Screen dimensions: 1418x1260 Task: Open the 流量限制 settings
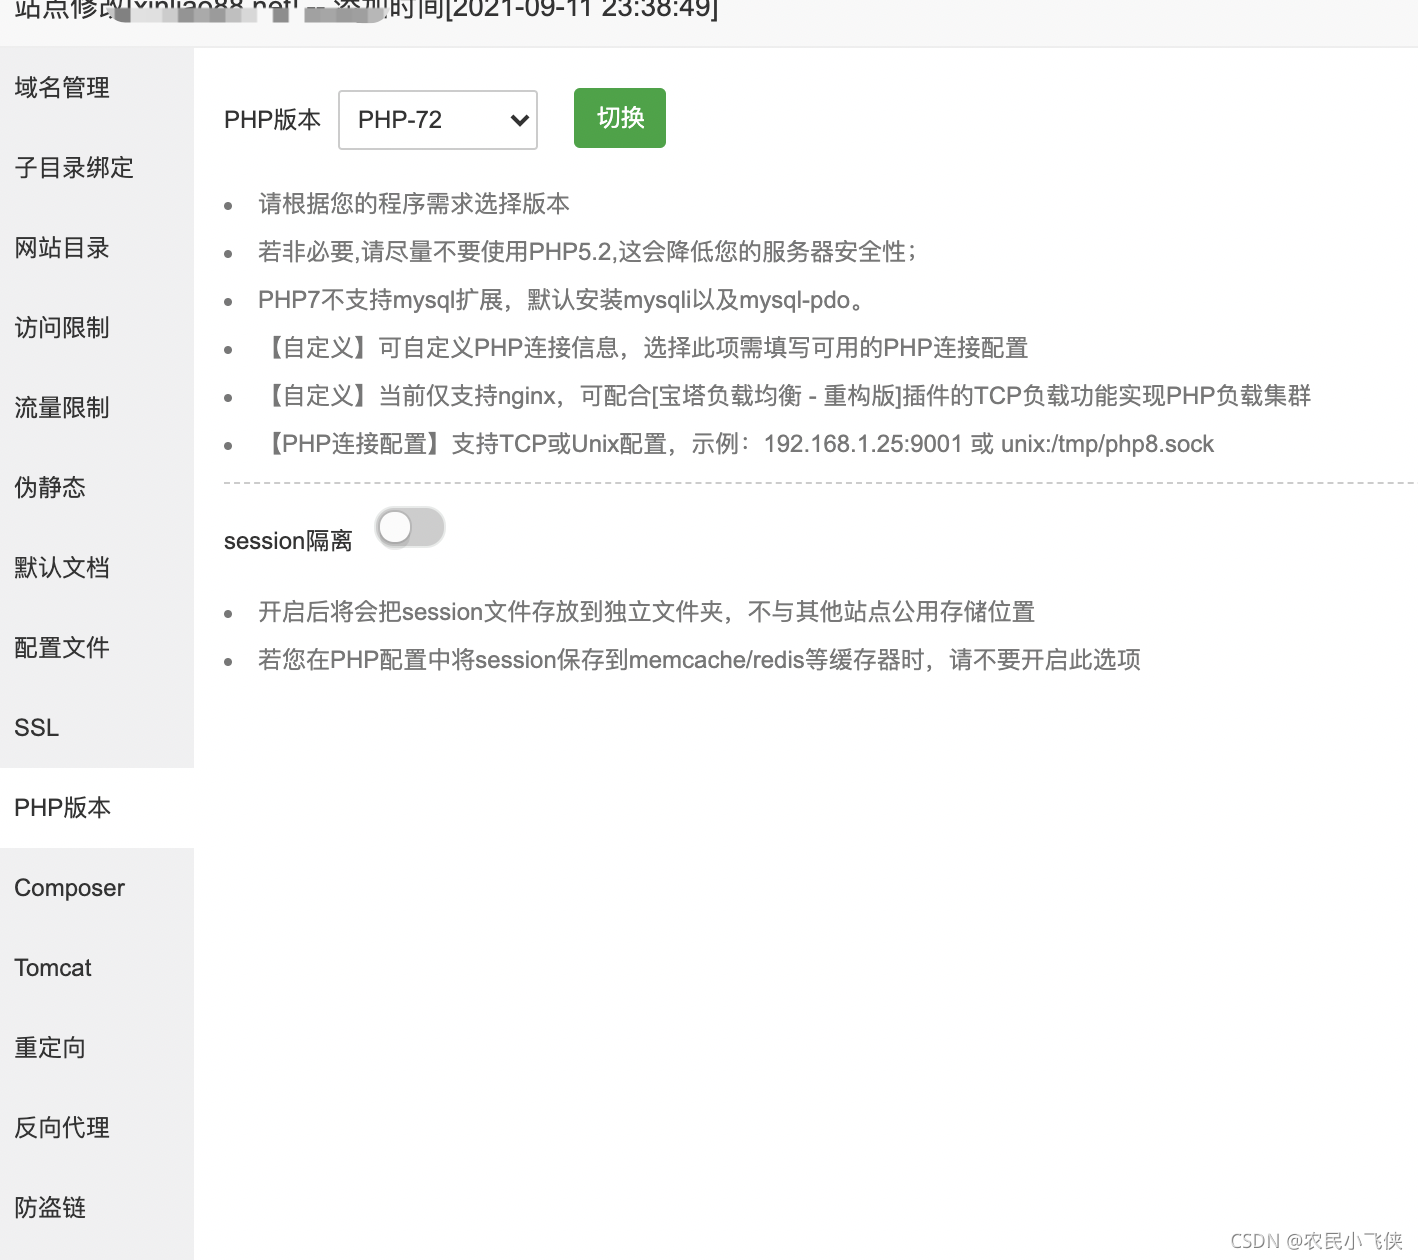pyautogui.click(x=61, y=408)
